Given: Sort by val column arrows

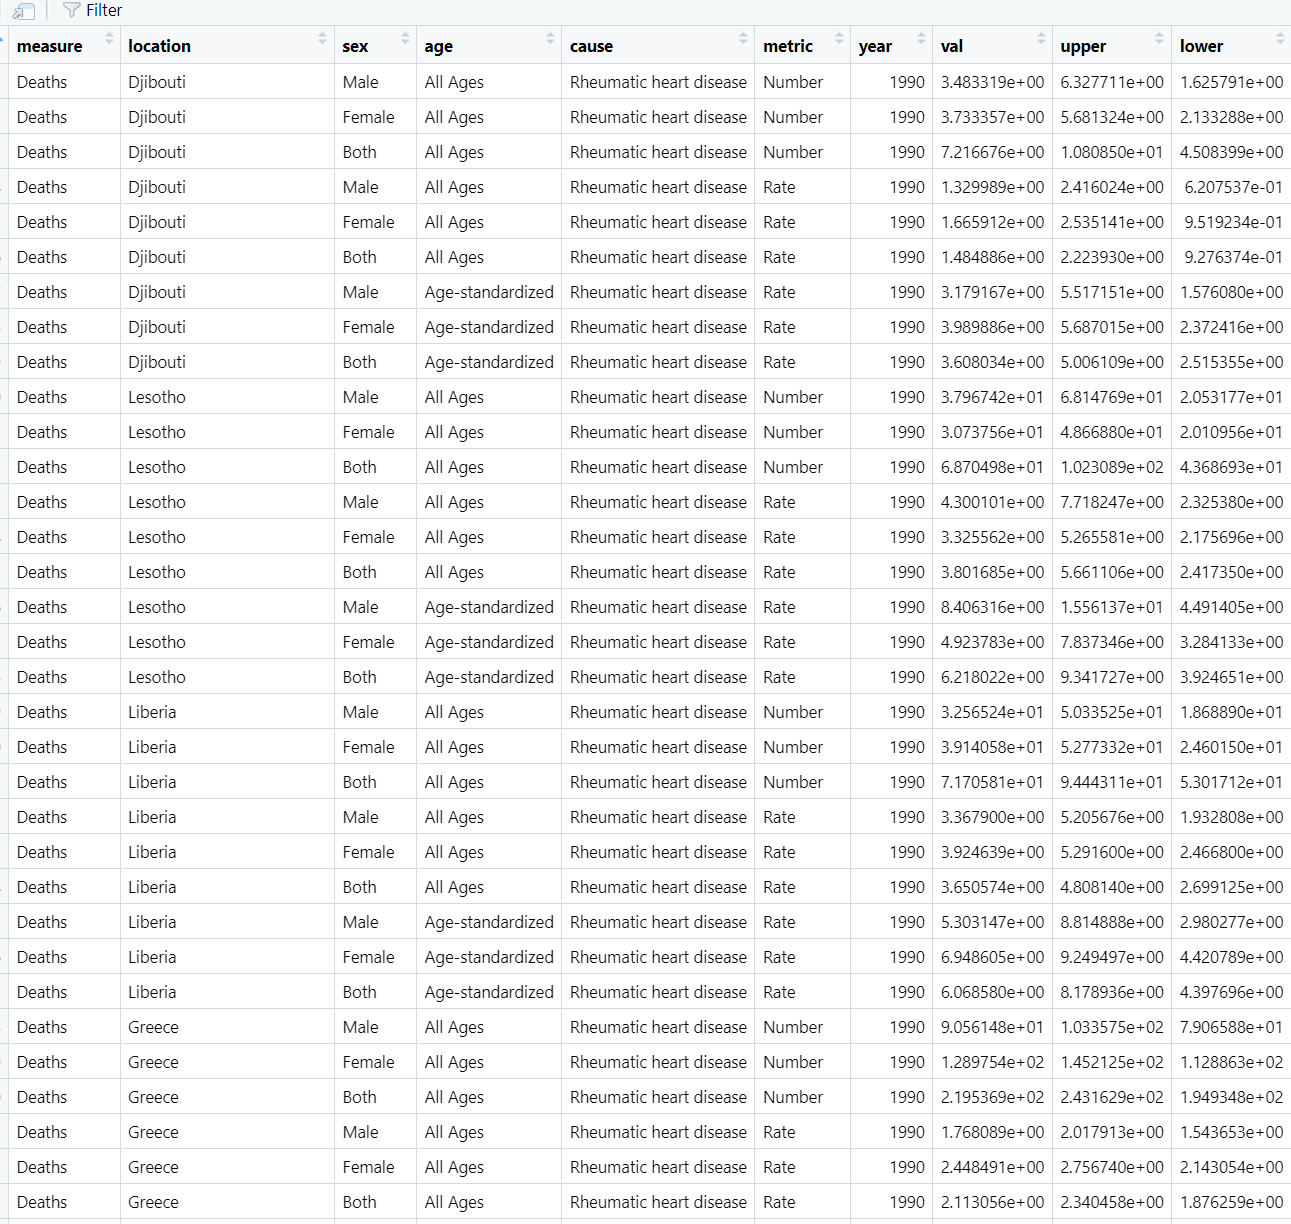Looking at the screenshot, I should pos(1041,38).
